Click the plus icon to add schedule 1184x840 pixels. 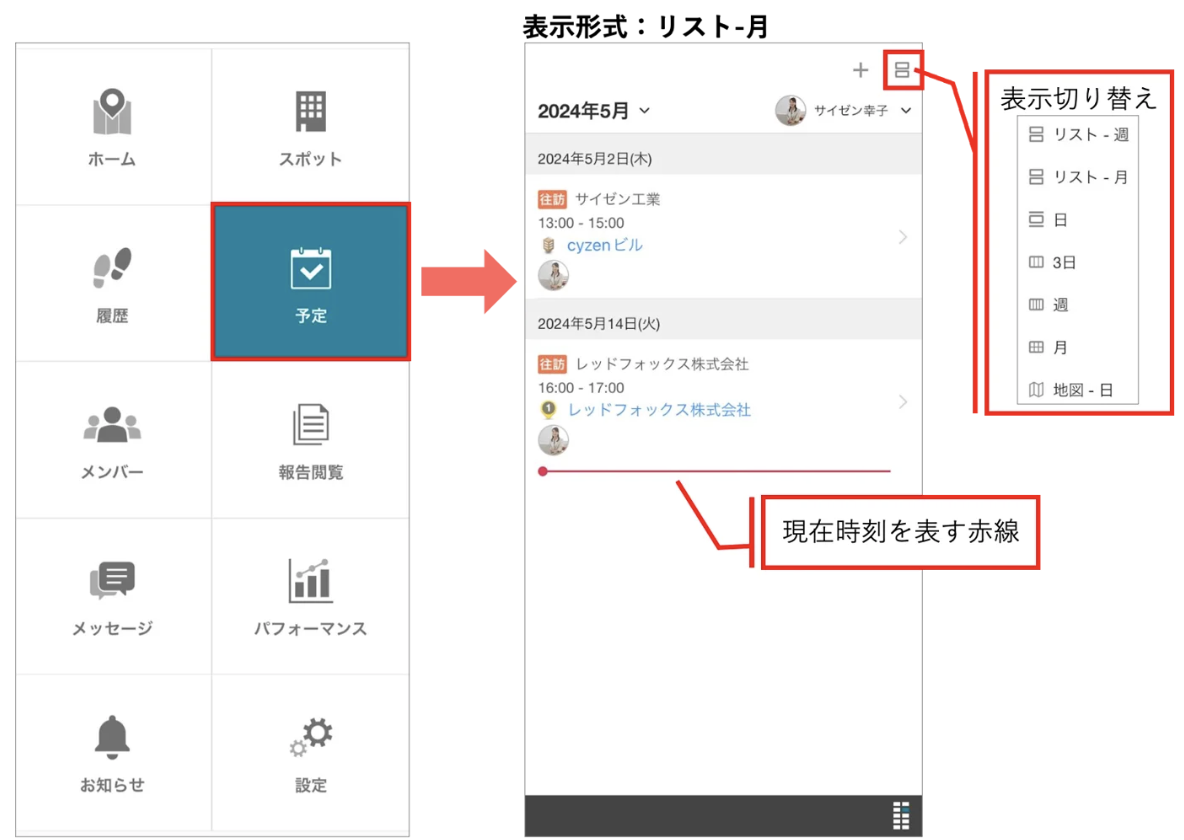click(x=860, y=70)
